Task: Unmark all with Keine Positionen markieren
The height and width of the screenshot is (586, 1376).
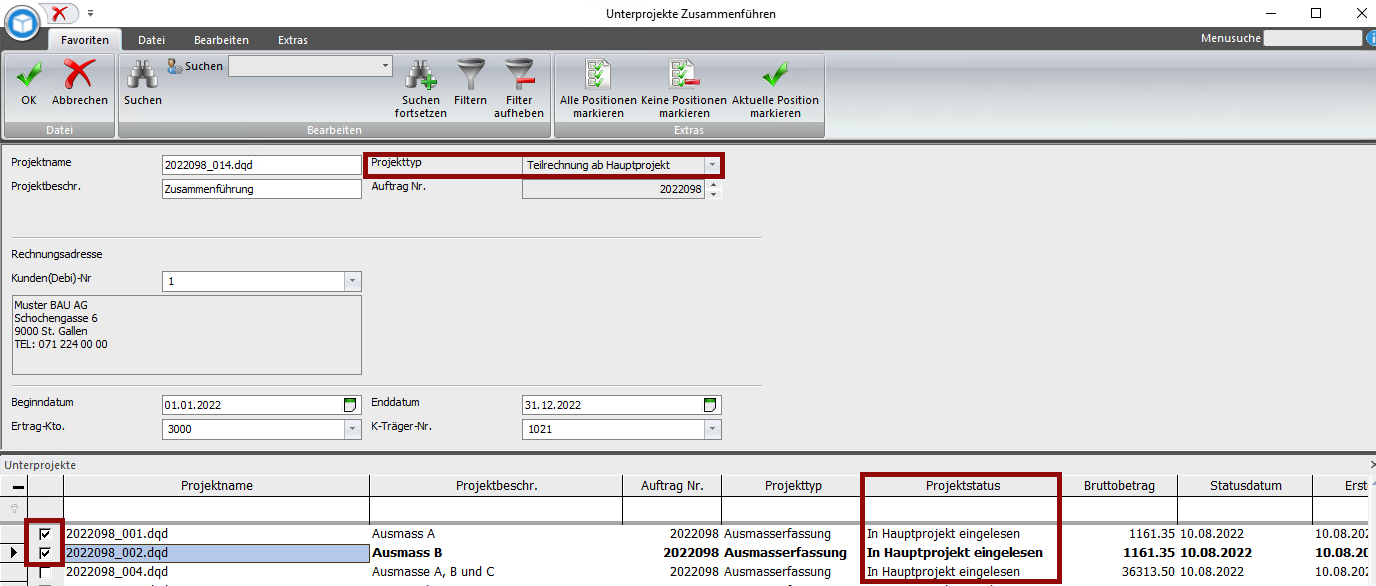Action: (684, 75)
